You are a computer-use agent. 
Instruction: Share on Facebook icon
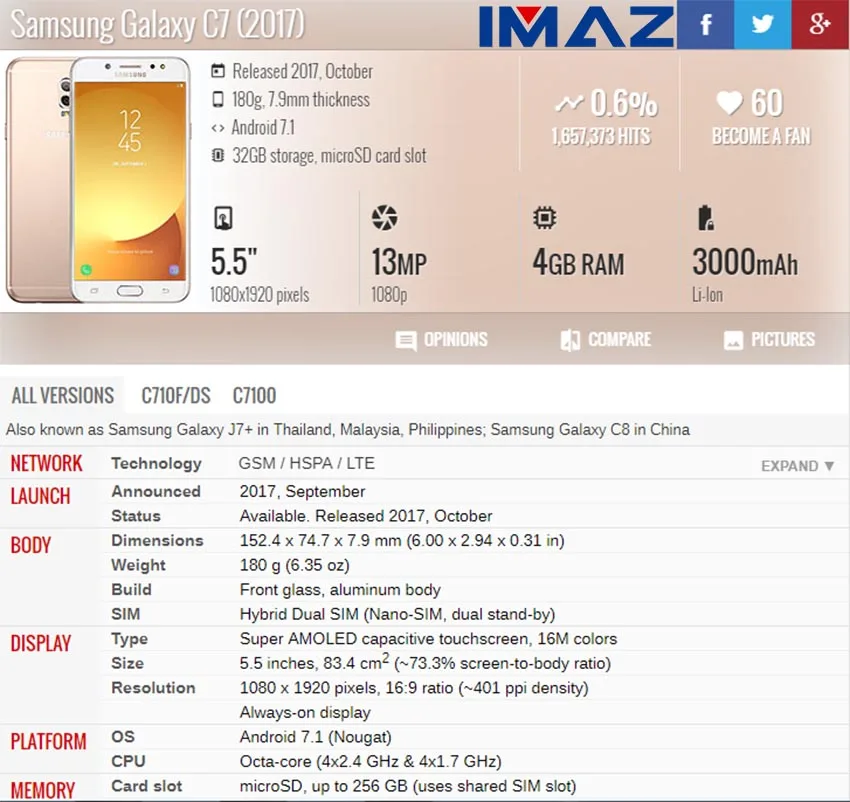705,24
